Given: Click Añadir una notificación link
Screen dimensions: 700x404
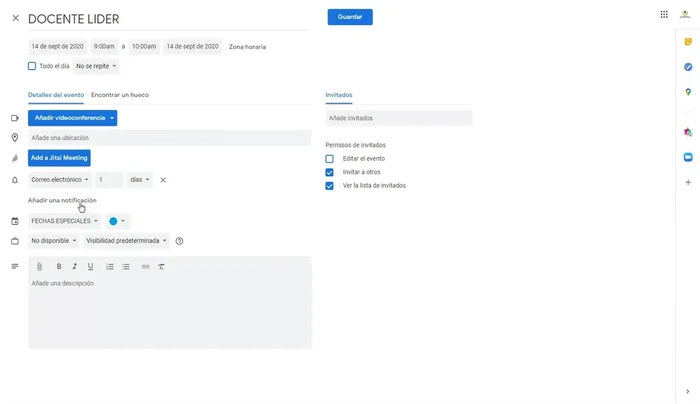Looking at the screenshot, I should 62,200.
